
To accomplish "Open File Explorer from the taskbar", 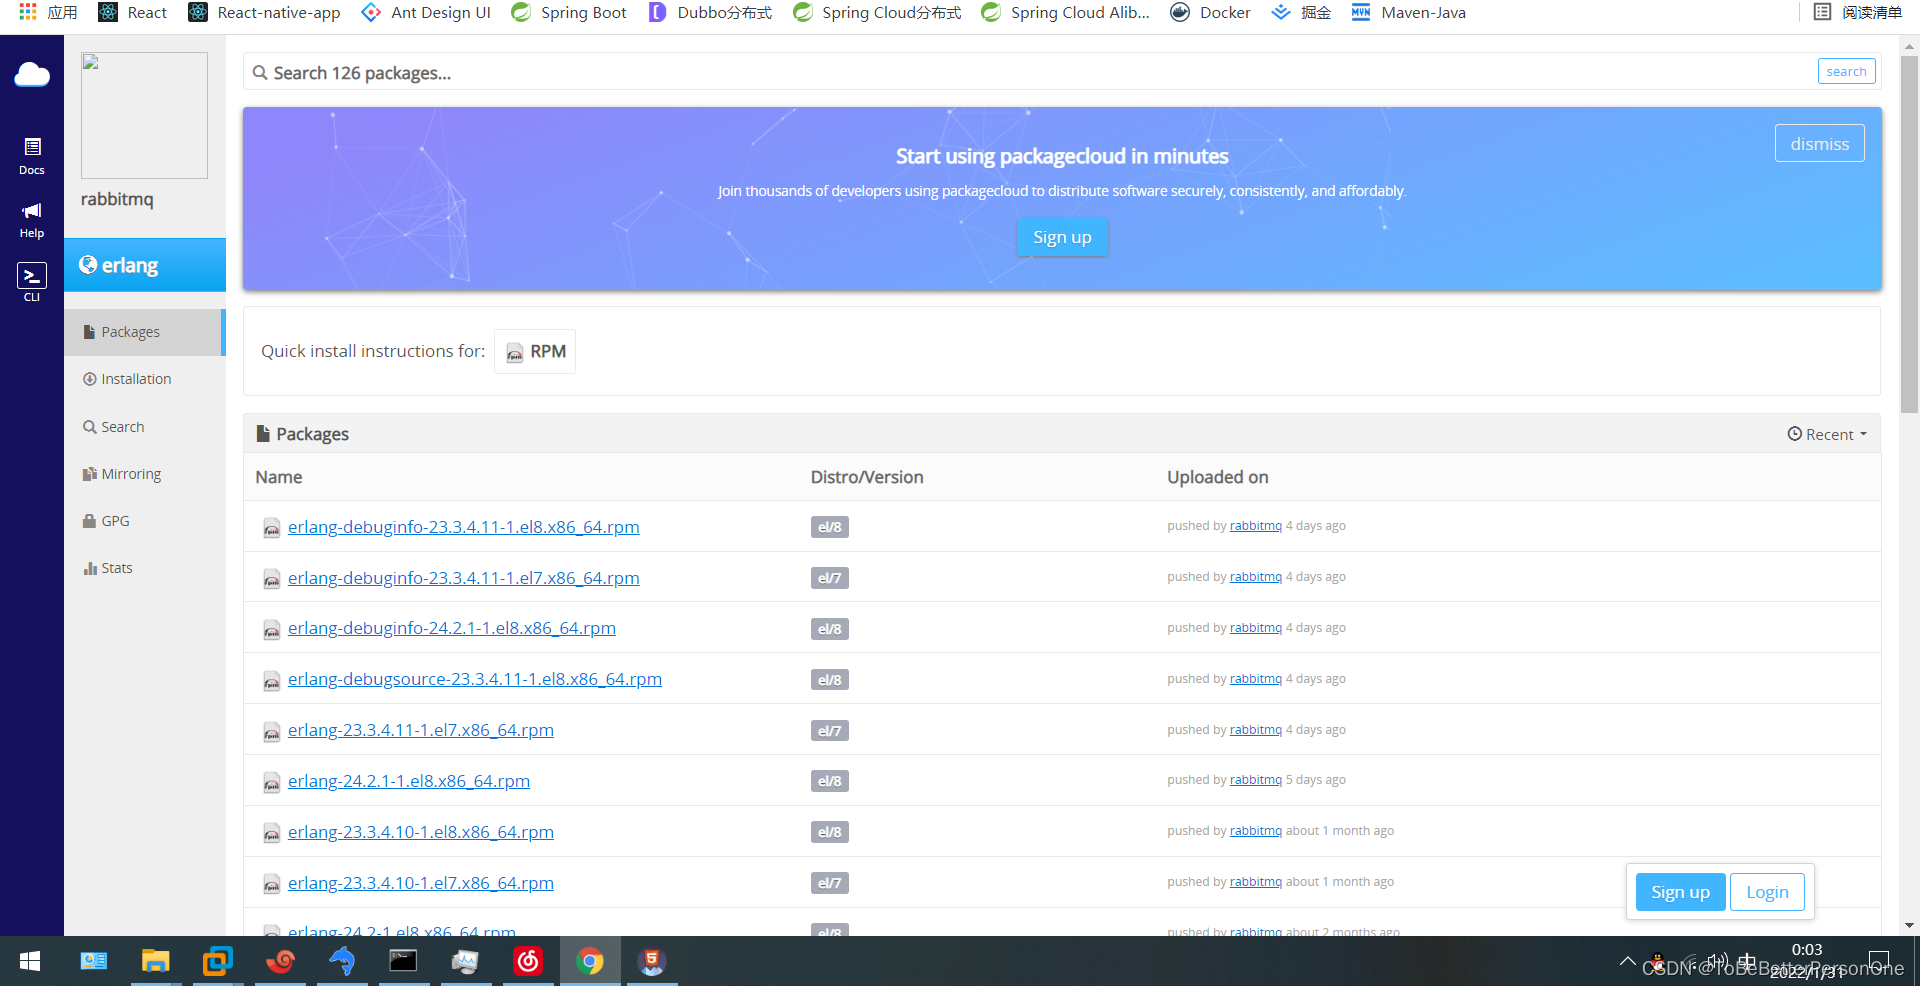I will [155, 961].
